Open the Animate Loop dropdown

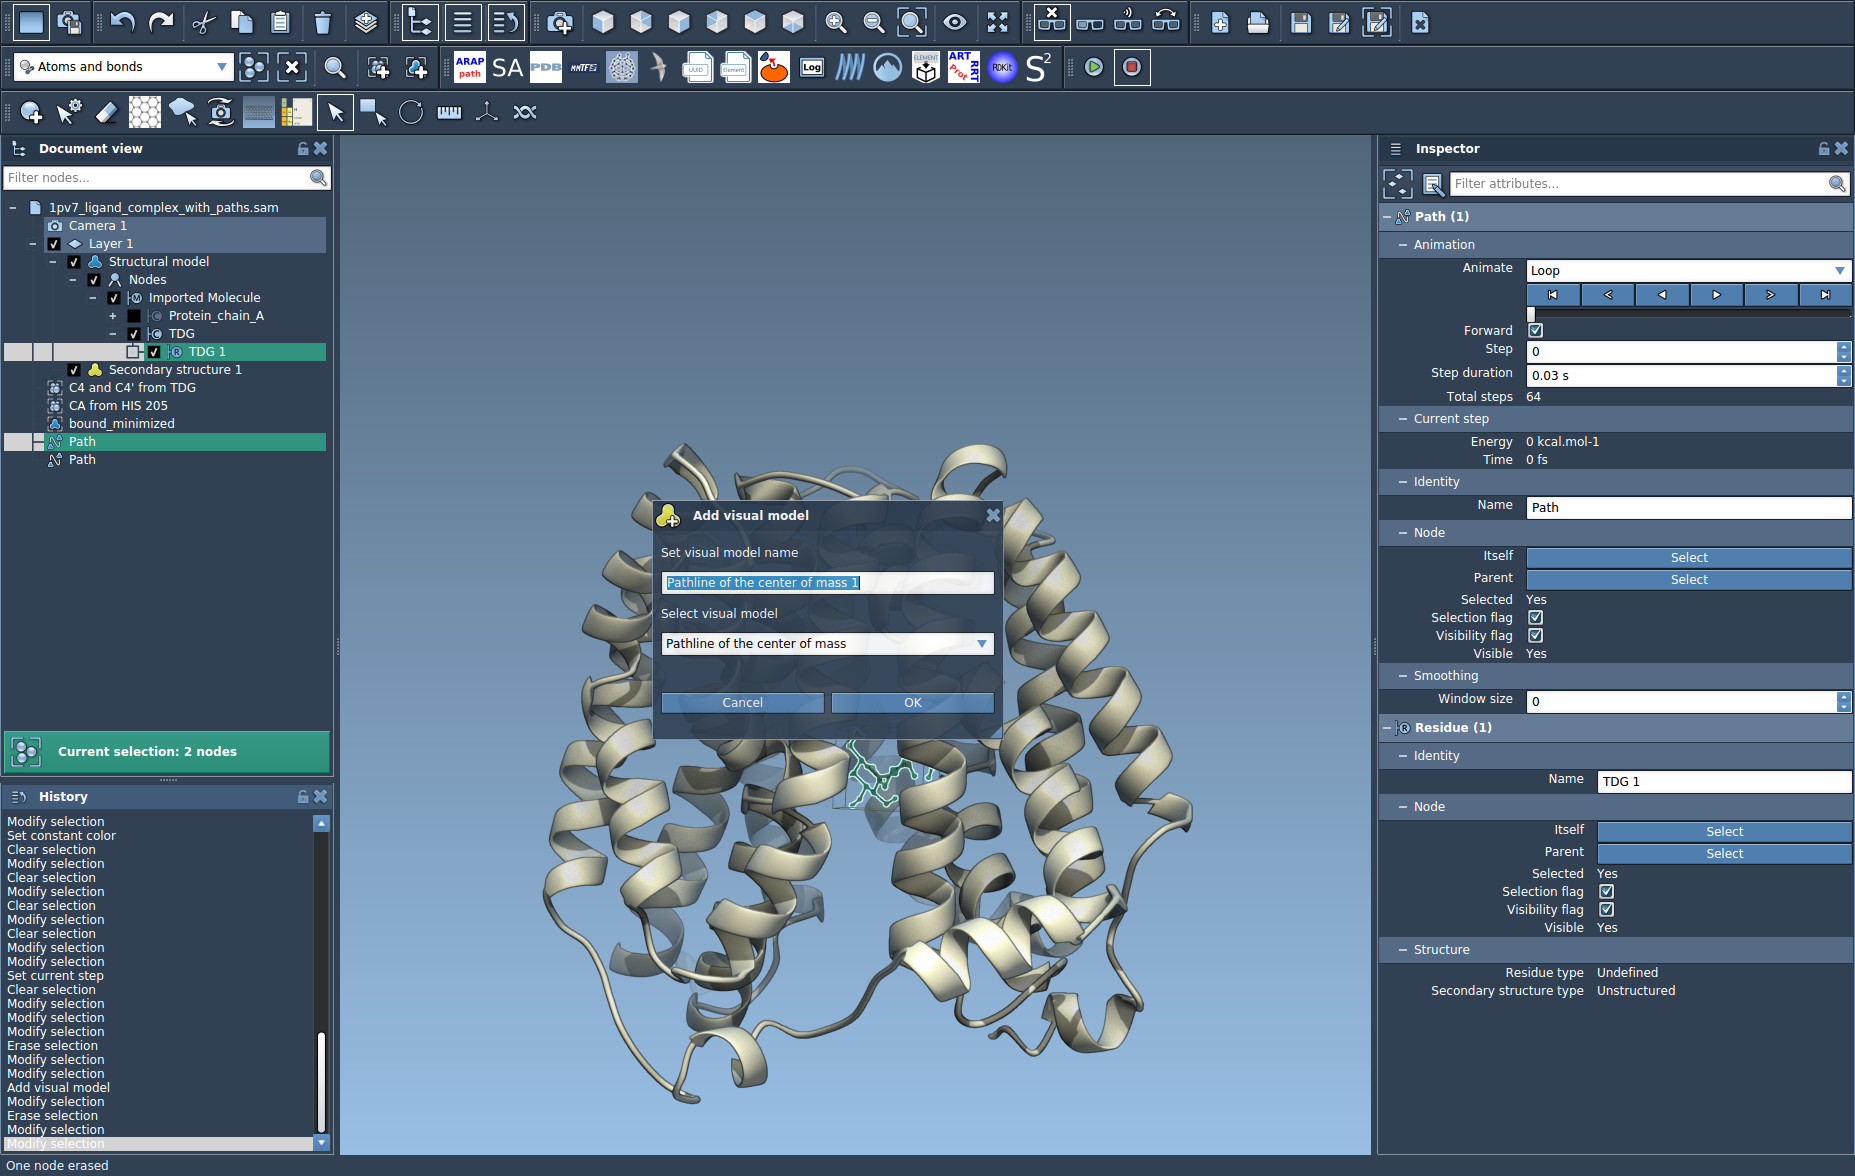pos(1688,270)
